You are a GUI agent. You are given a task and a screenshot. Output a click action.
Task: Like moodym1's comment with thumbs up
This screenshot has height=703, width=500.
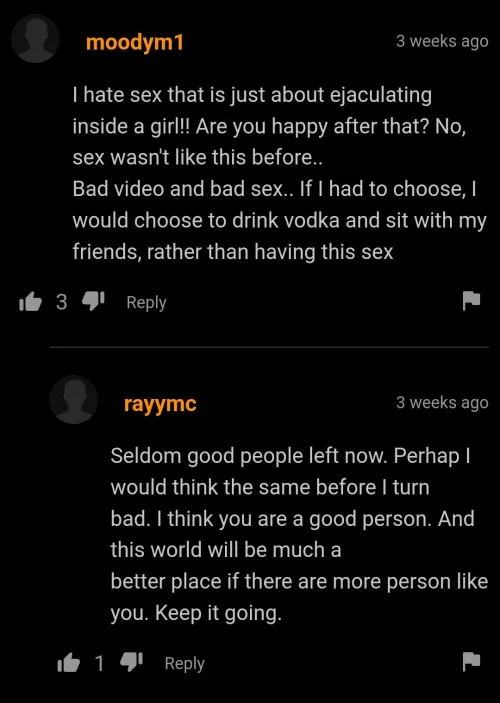coord(30,302)
